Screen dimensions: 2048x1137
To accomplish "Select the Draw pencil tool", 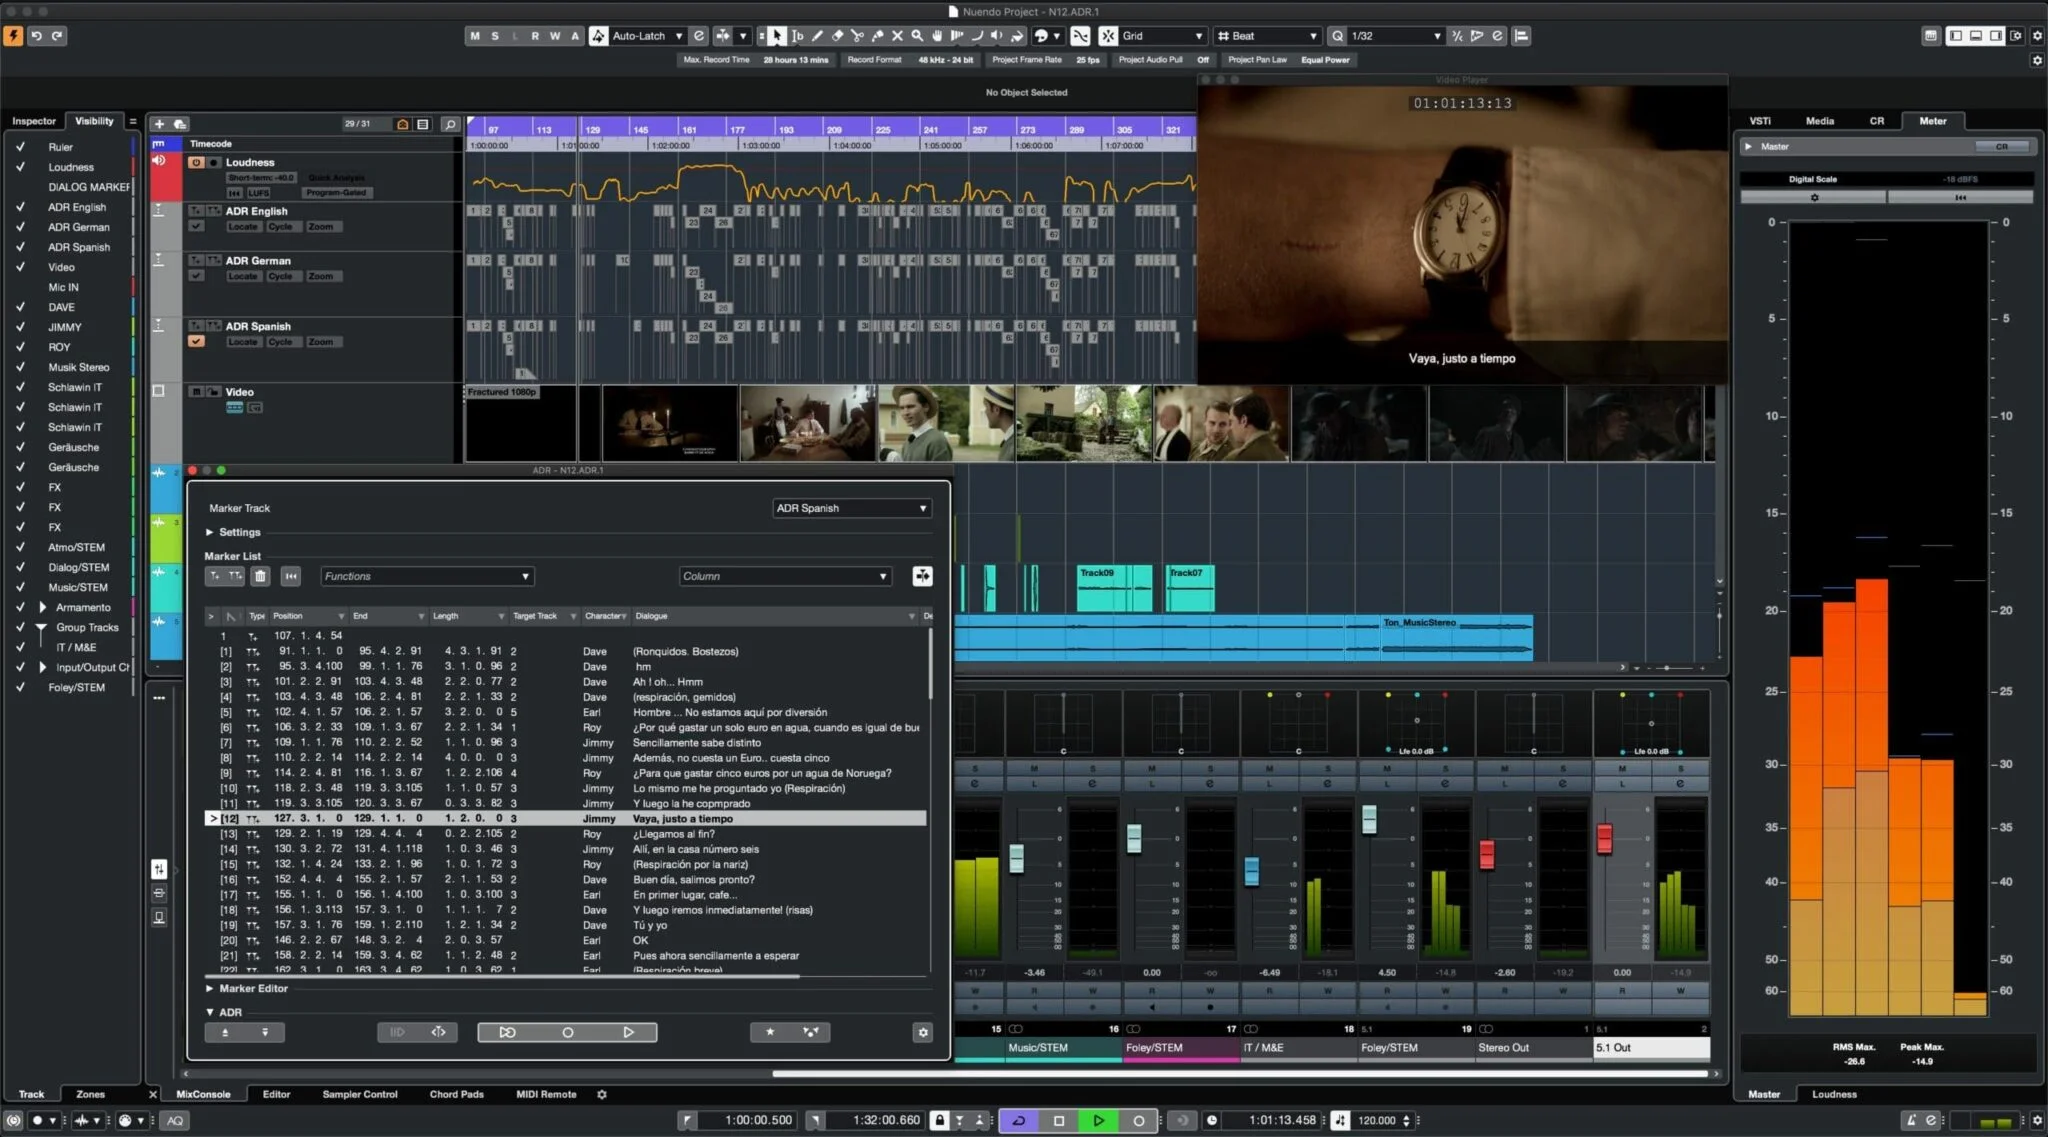I will pyautogui.click(x=817, y=36).
